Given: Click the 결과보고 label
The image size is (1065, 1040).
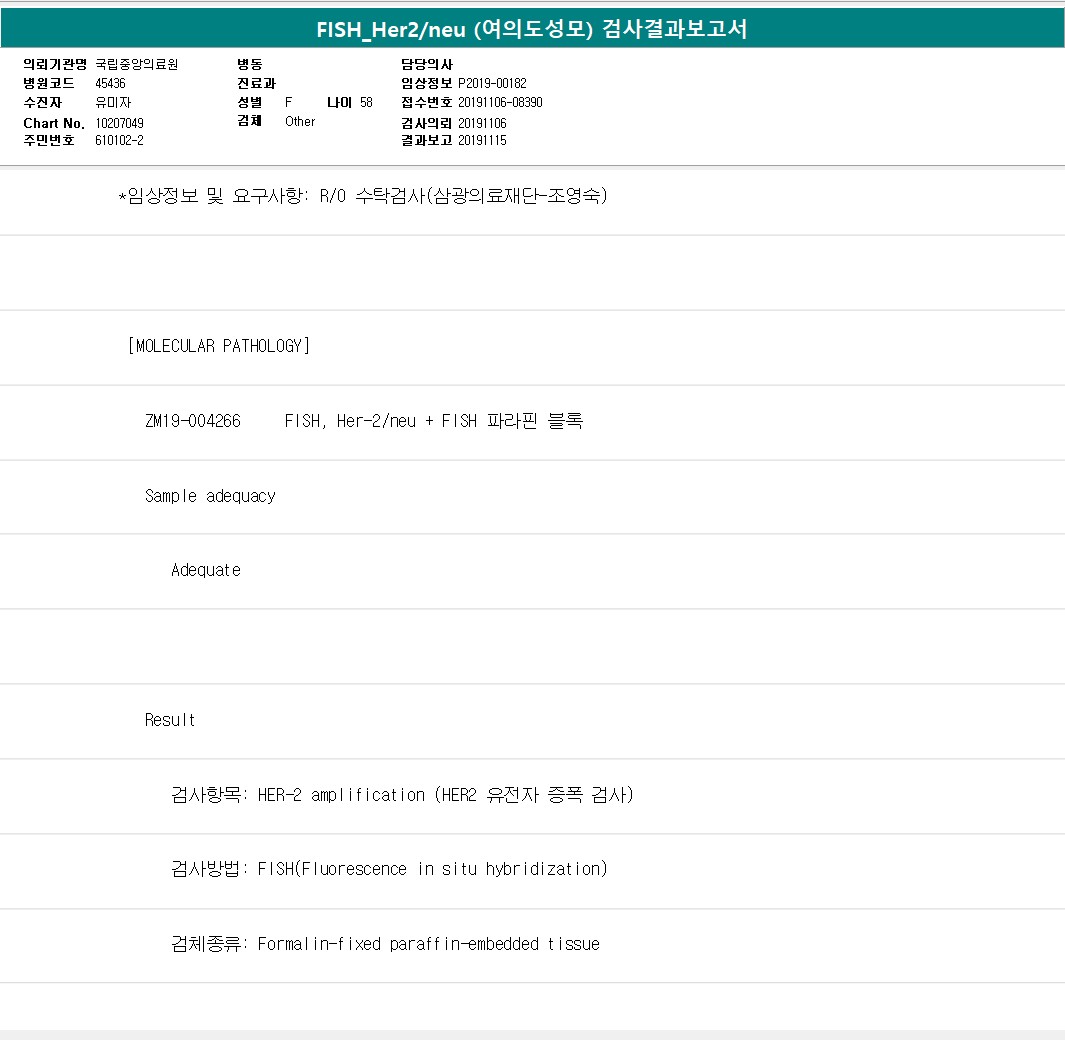Looking at the screenshot, I should pyautogui.click(x=427, y=141).
